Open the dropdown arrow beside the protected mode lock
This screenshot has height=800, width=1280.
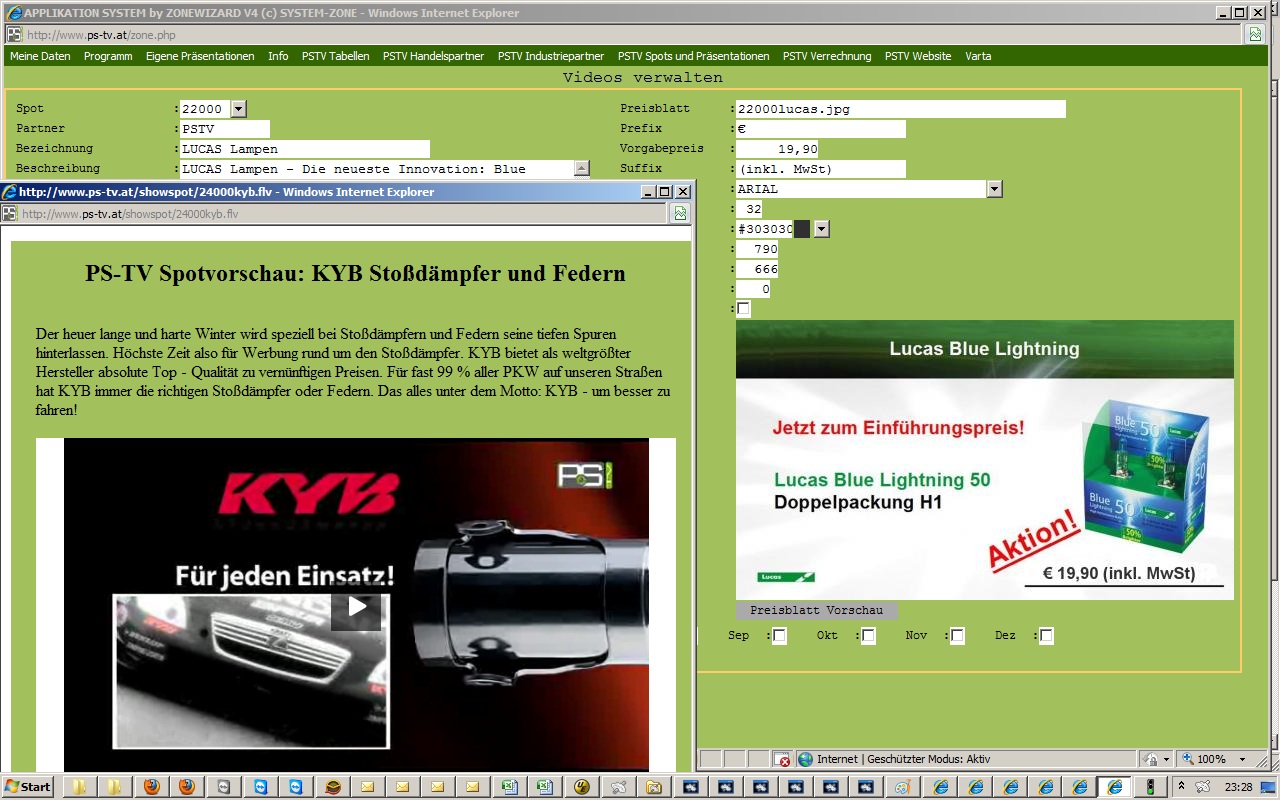pos(1166,760)
